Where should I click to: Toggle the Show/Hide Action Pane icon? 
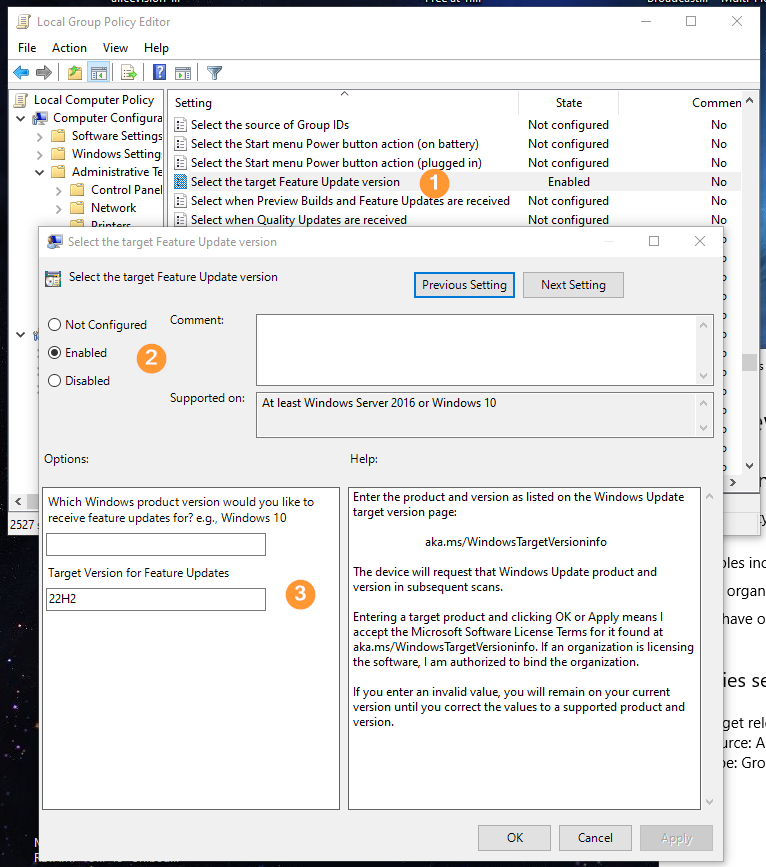point(183,72)
